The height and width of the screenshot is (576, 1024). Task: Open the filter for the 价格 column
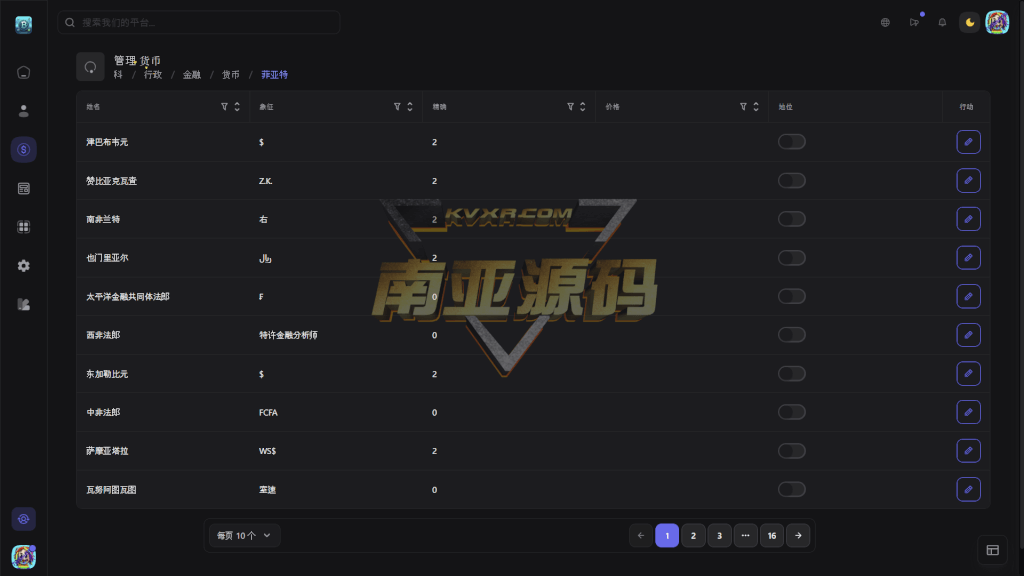pyautogui.click(x=743, y=106)
